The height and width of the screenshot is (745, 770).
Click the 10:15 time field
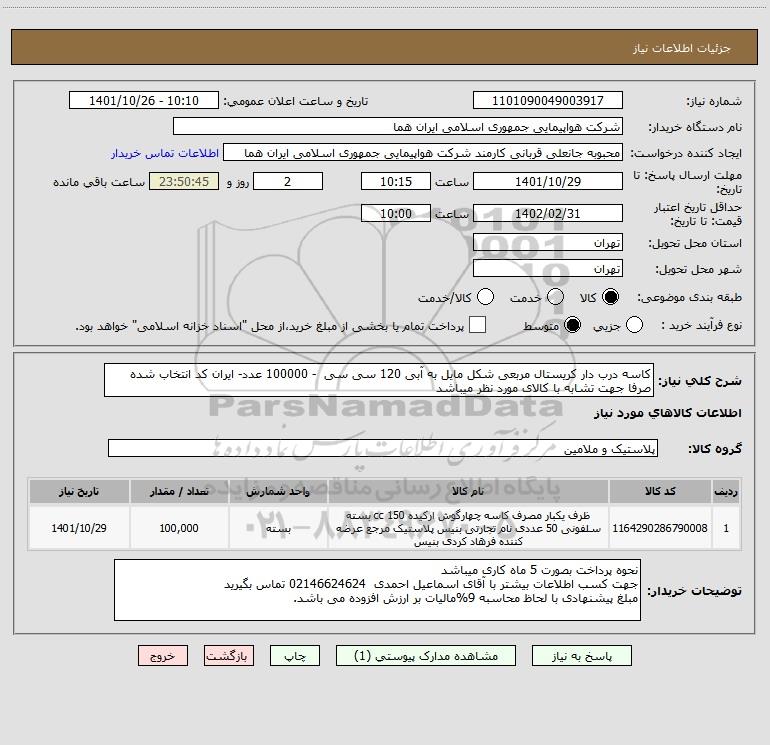pyautogui.click(x=396, y=181)
